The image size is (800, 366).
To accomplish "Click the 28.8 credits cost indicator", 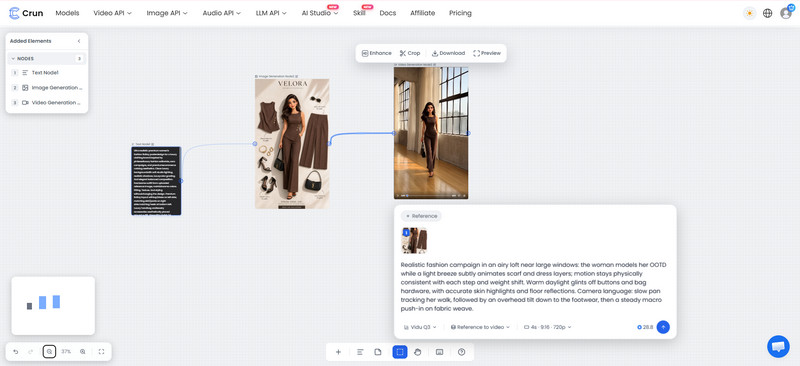I will (645, 327).
